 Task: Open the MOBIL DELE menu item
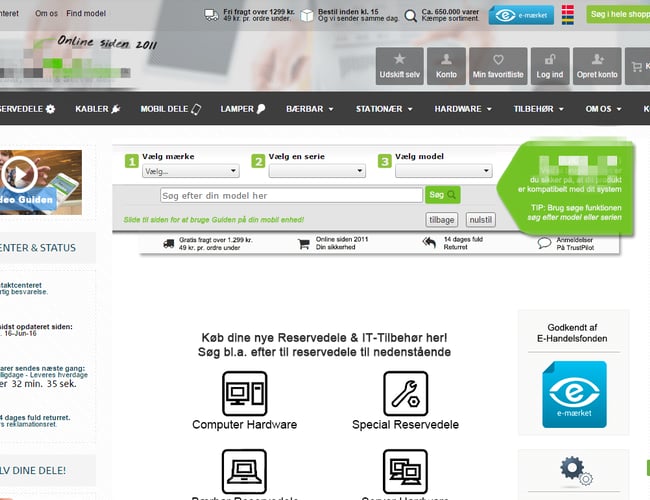coord(171,109)
